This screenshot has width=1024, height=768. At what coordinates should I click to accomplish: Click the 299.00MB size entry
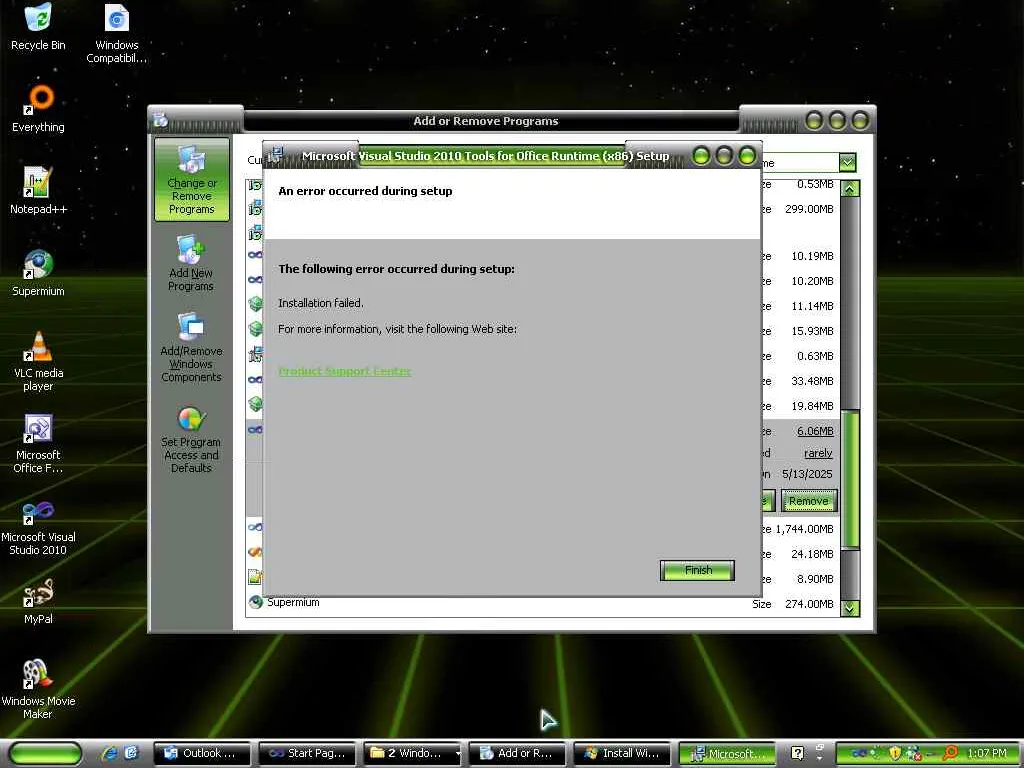click(x=809, y=209)
